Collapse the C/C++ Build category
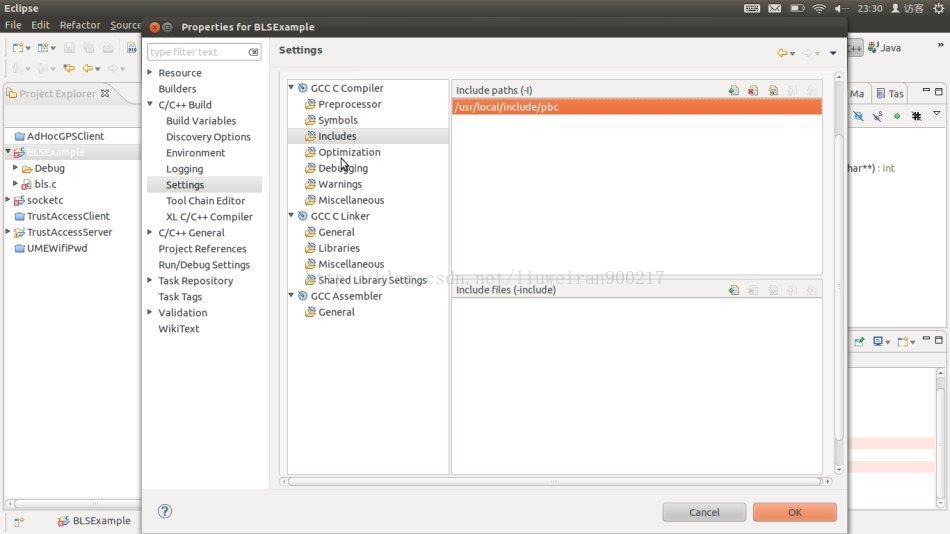This screenshot has height=534, width=950. pyautogui.click(x=150, y=104)
